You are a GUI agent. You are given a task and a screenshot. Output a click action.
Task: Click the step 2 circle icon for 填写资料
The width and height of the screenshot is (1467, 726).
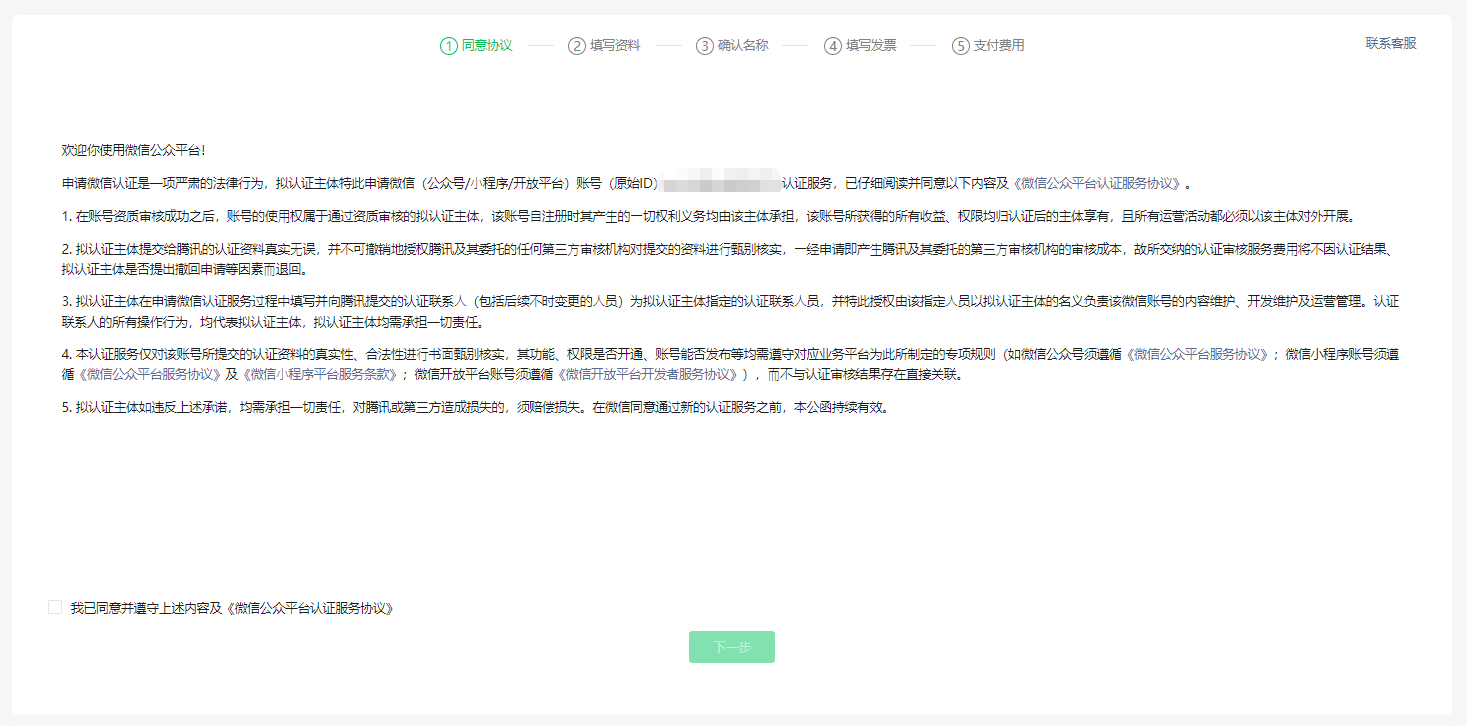[576, 46]
